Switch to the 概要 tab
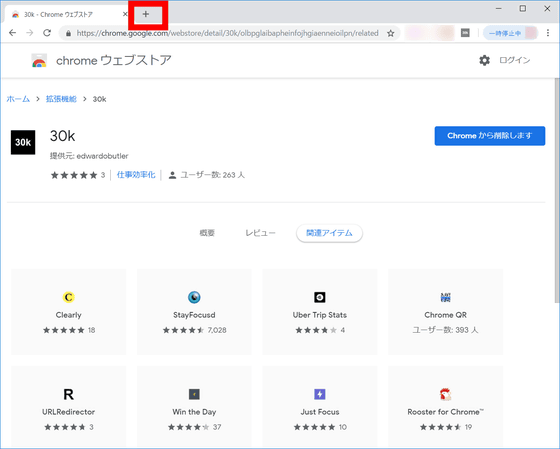 click(207, 233)
